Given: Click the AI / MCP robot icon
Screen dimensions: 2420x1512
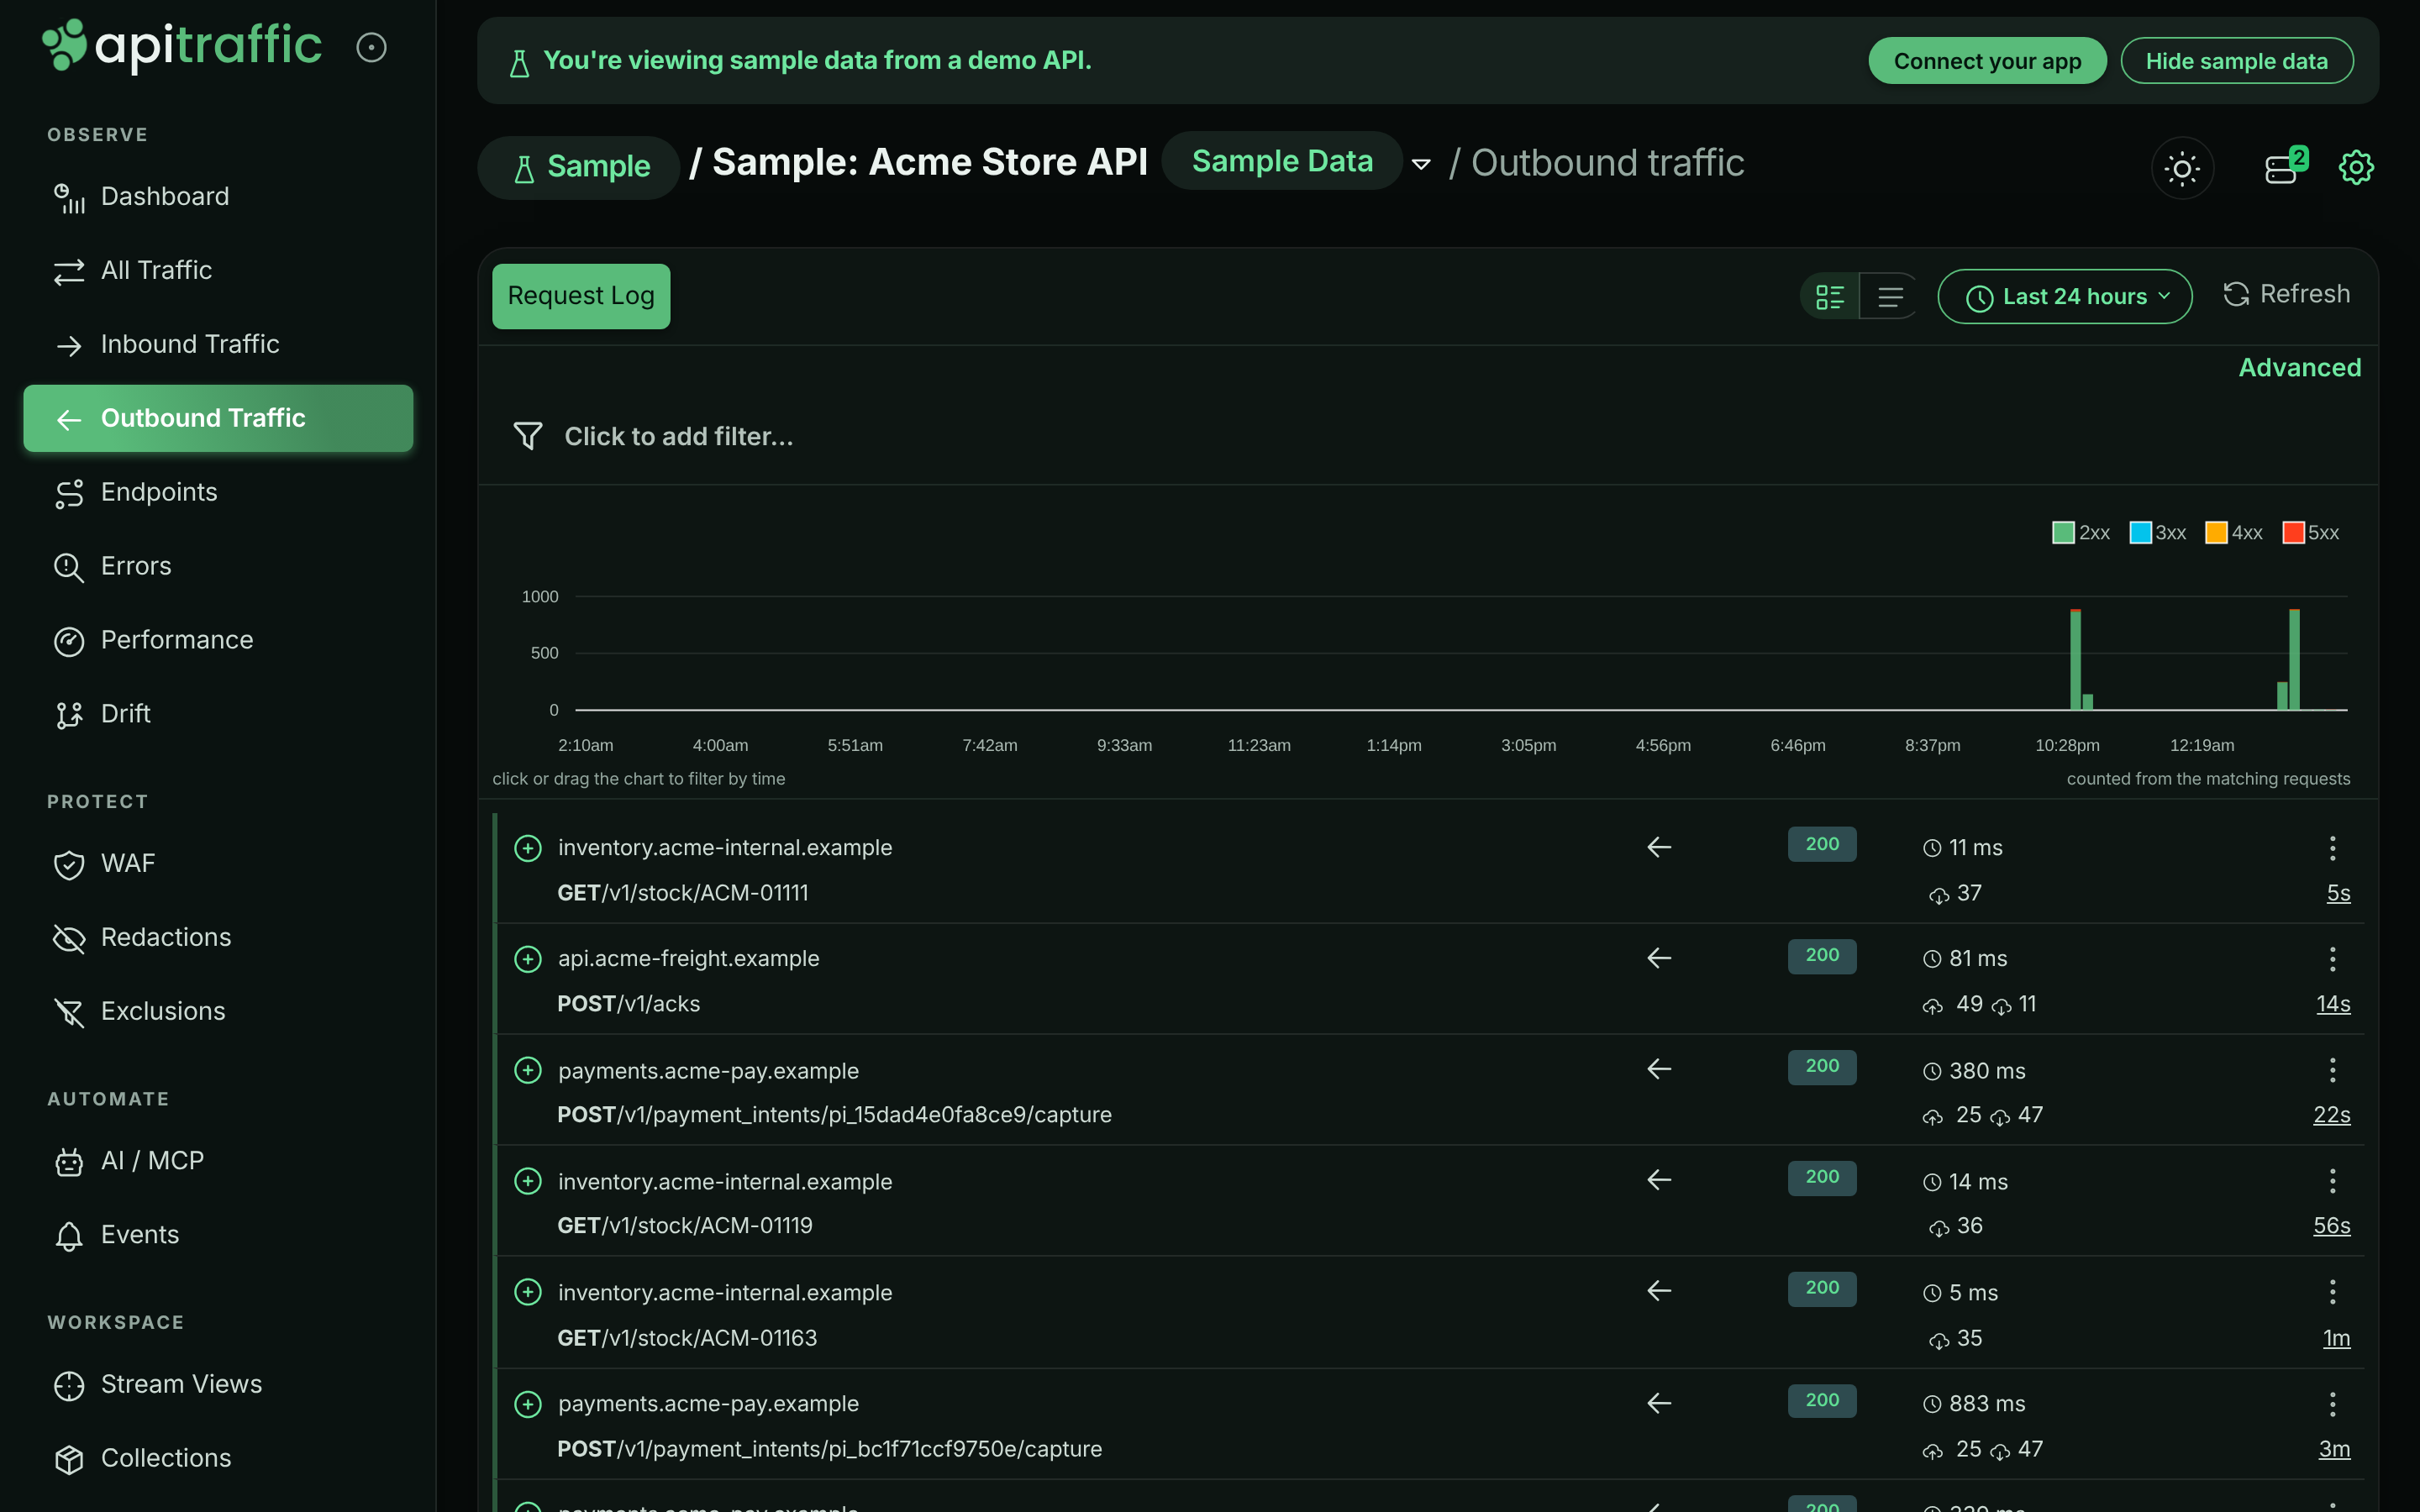Looking at the screenshot, I should coord(69,1162).
